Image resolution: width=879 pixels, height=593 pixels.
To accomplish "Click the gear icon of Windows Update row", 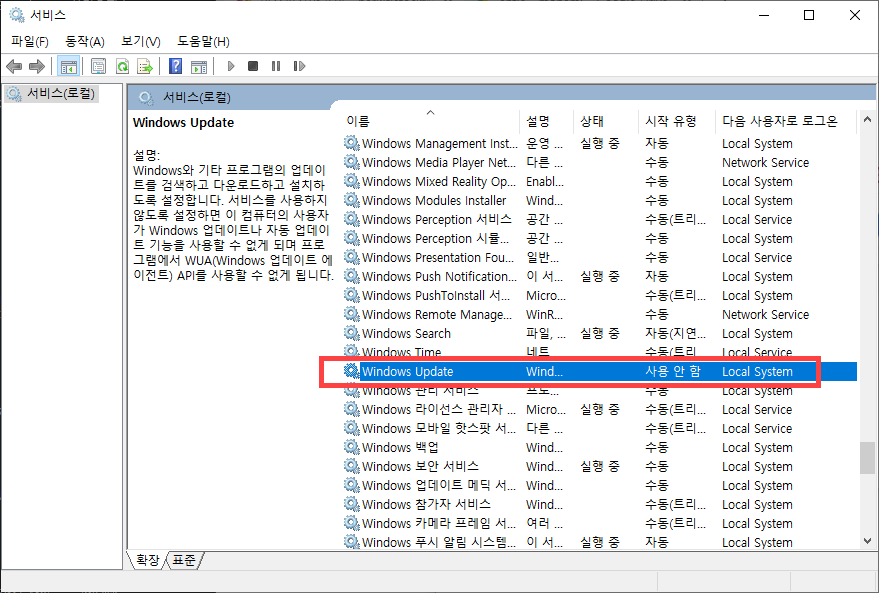I will (351, 370).
